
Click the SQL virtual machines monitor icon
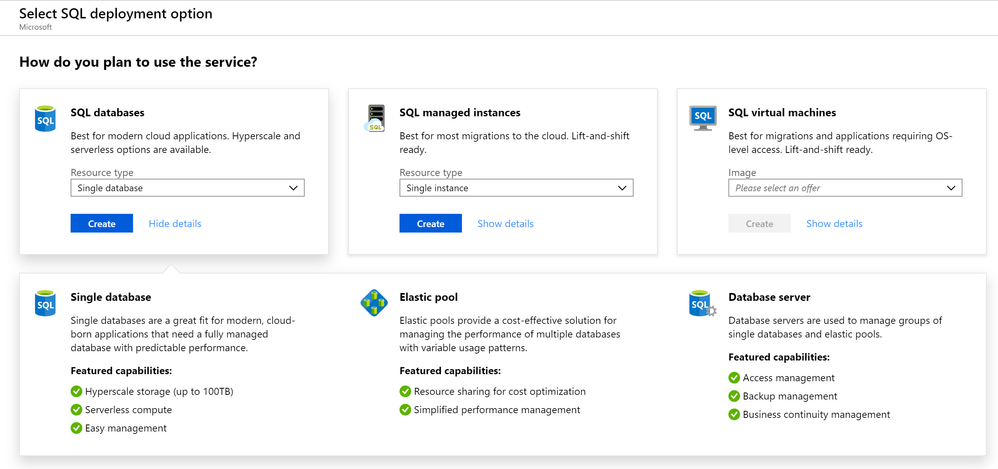click(703, 118)
